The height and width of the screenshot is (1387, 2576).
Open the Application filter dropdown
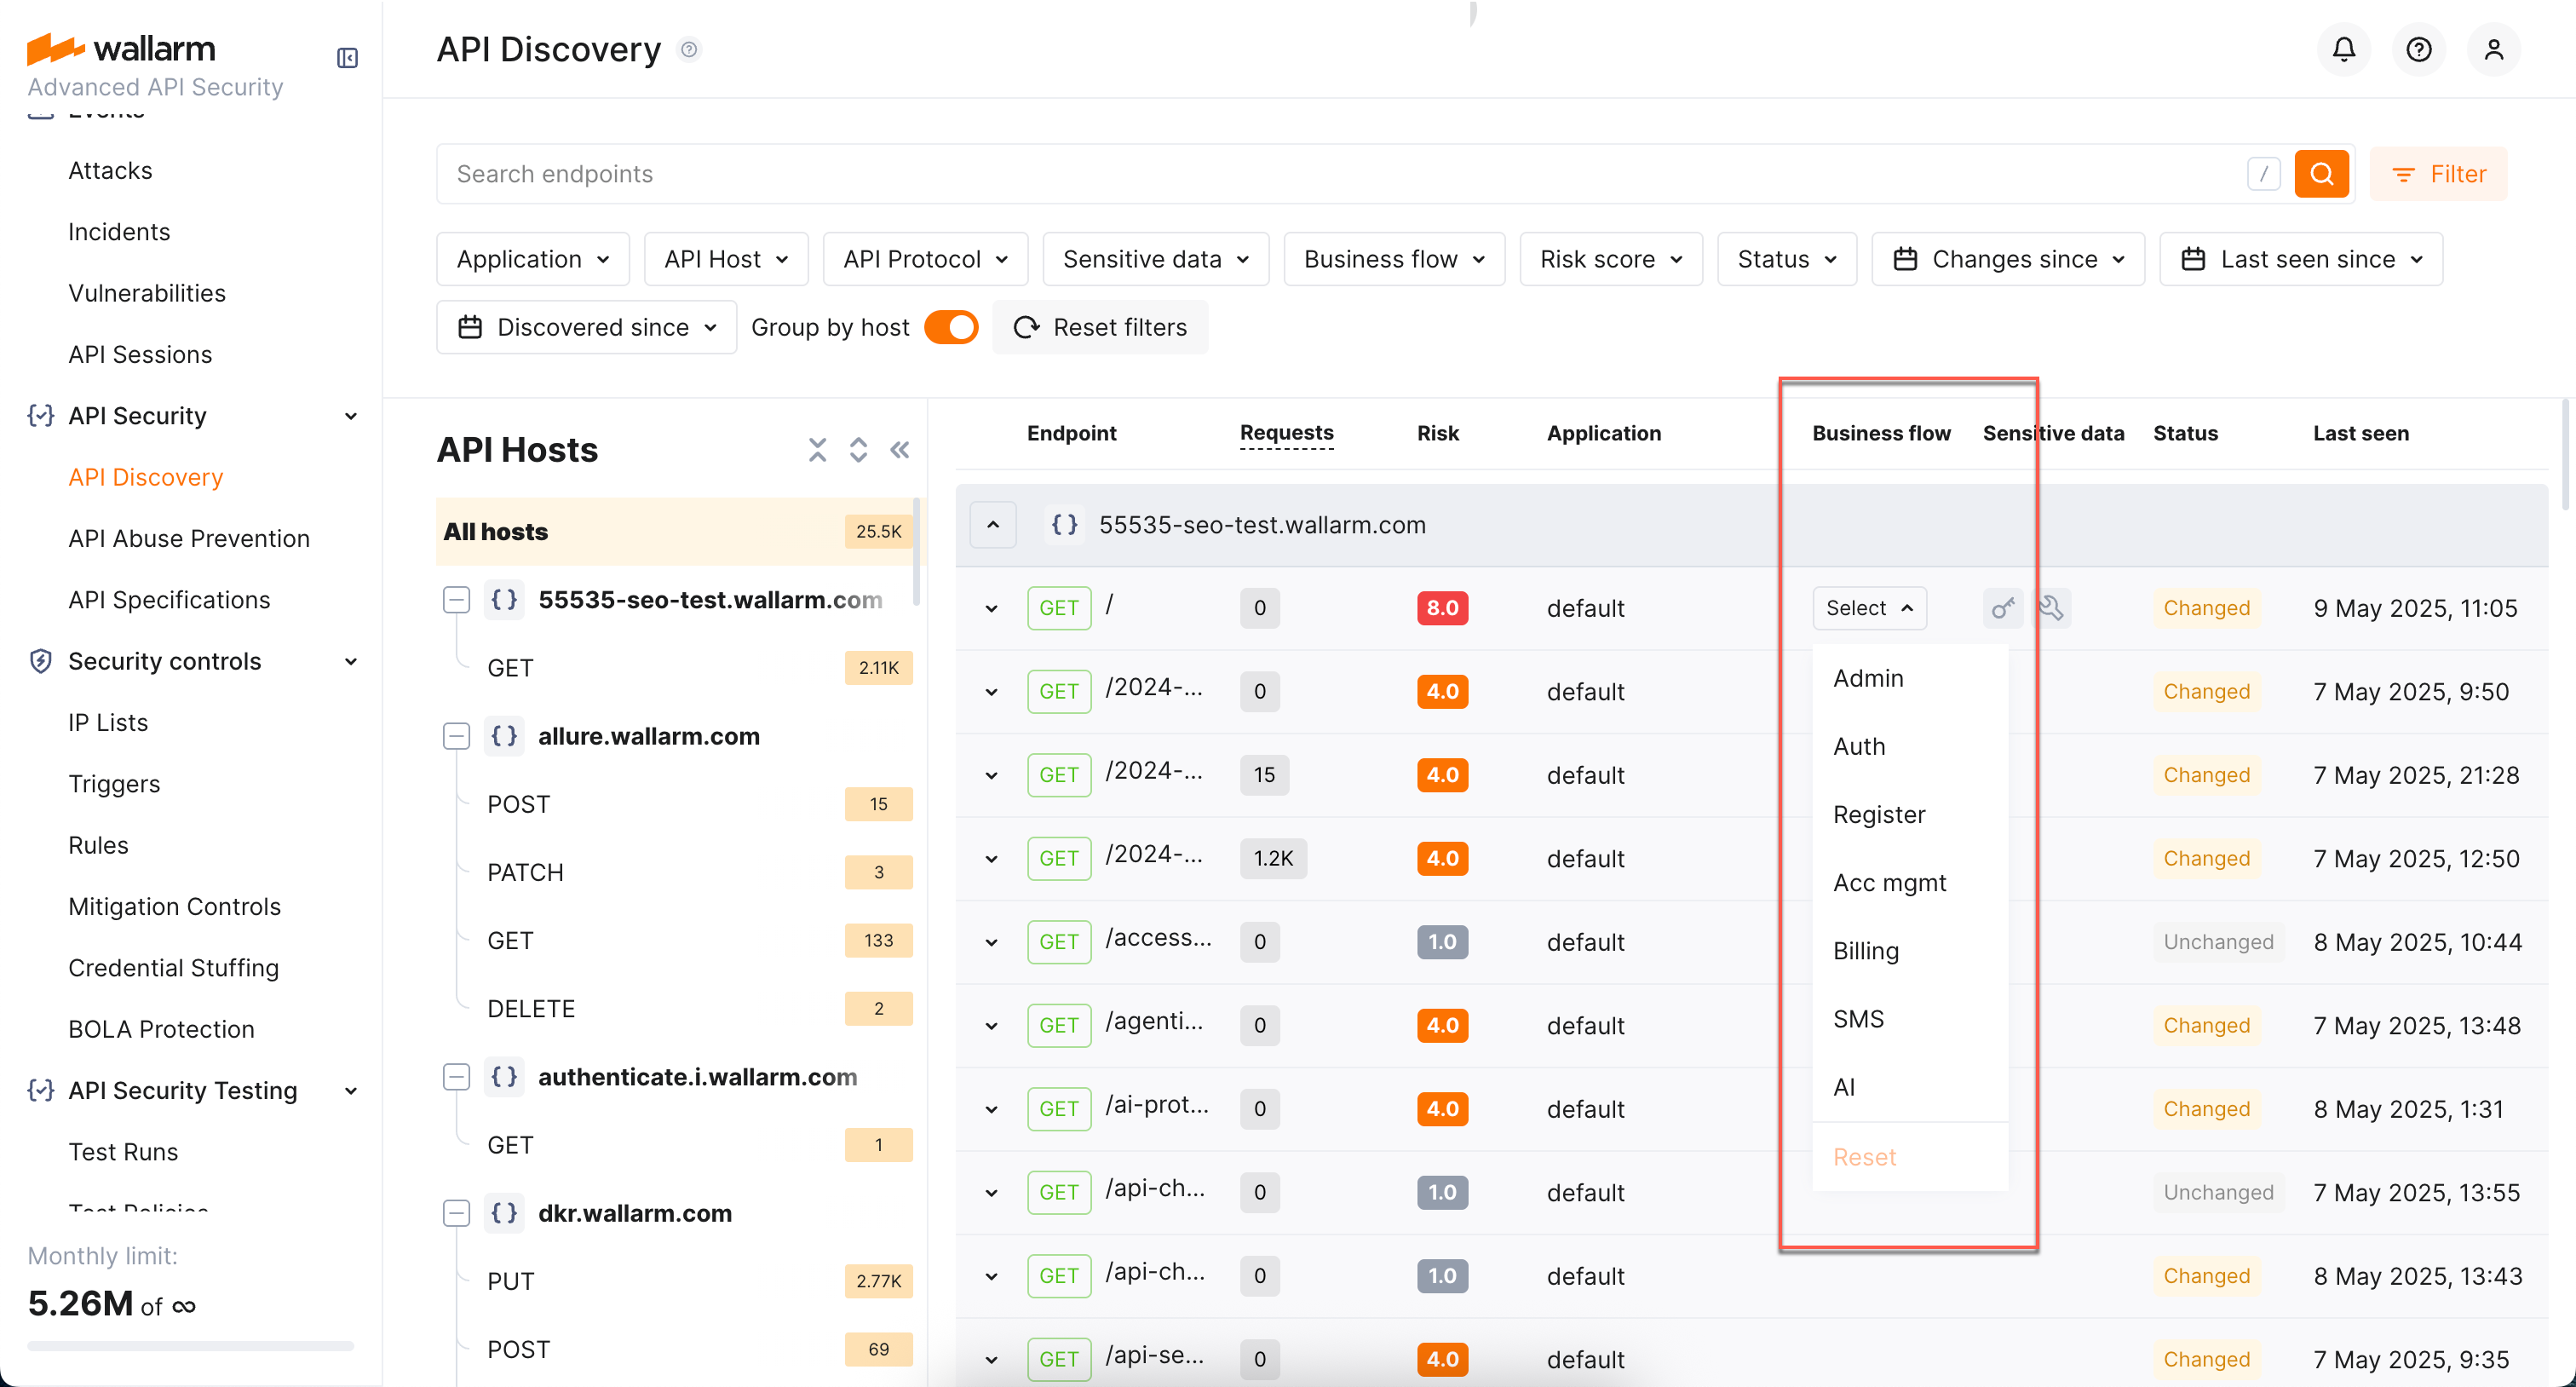(x=532, y=258)
